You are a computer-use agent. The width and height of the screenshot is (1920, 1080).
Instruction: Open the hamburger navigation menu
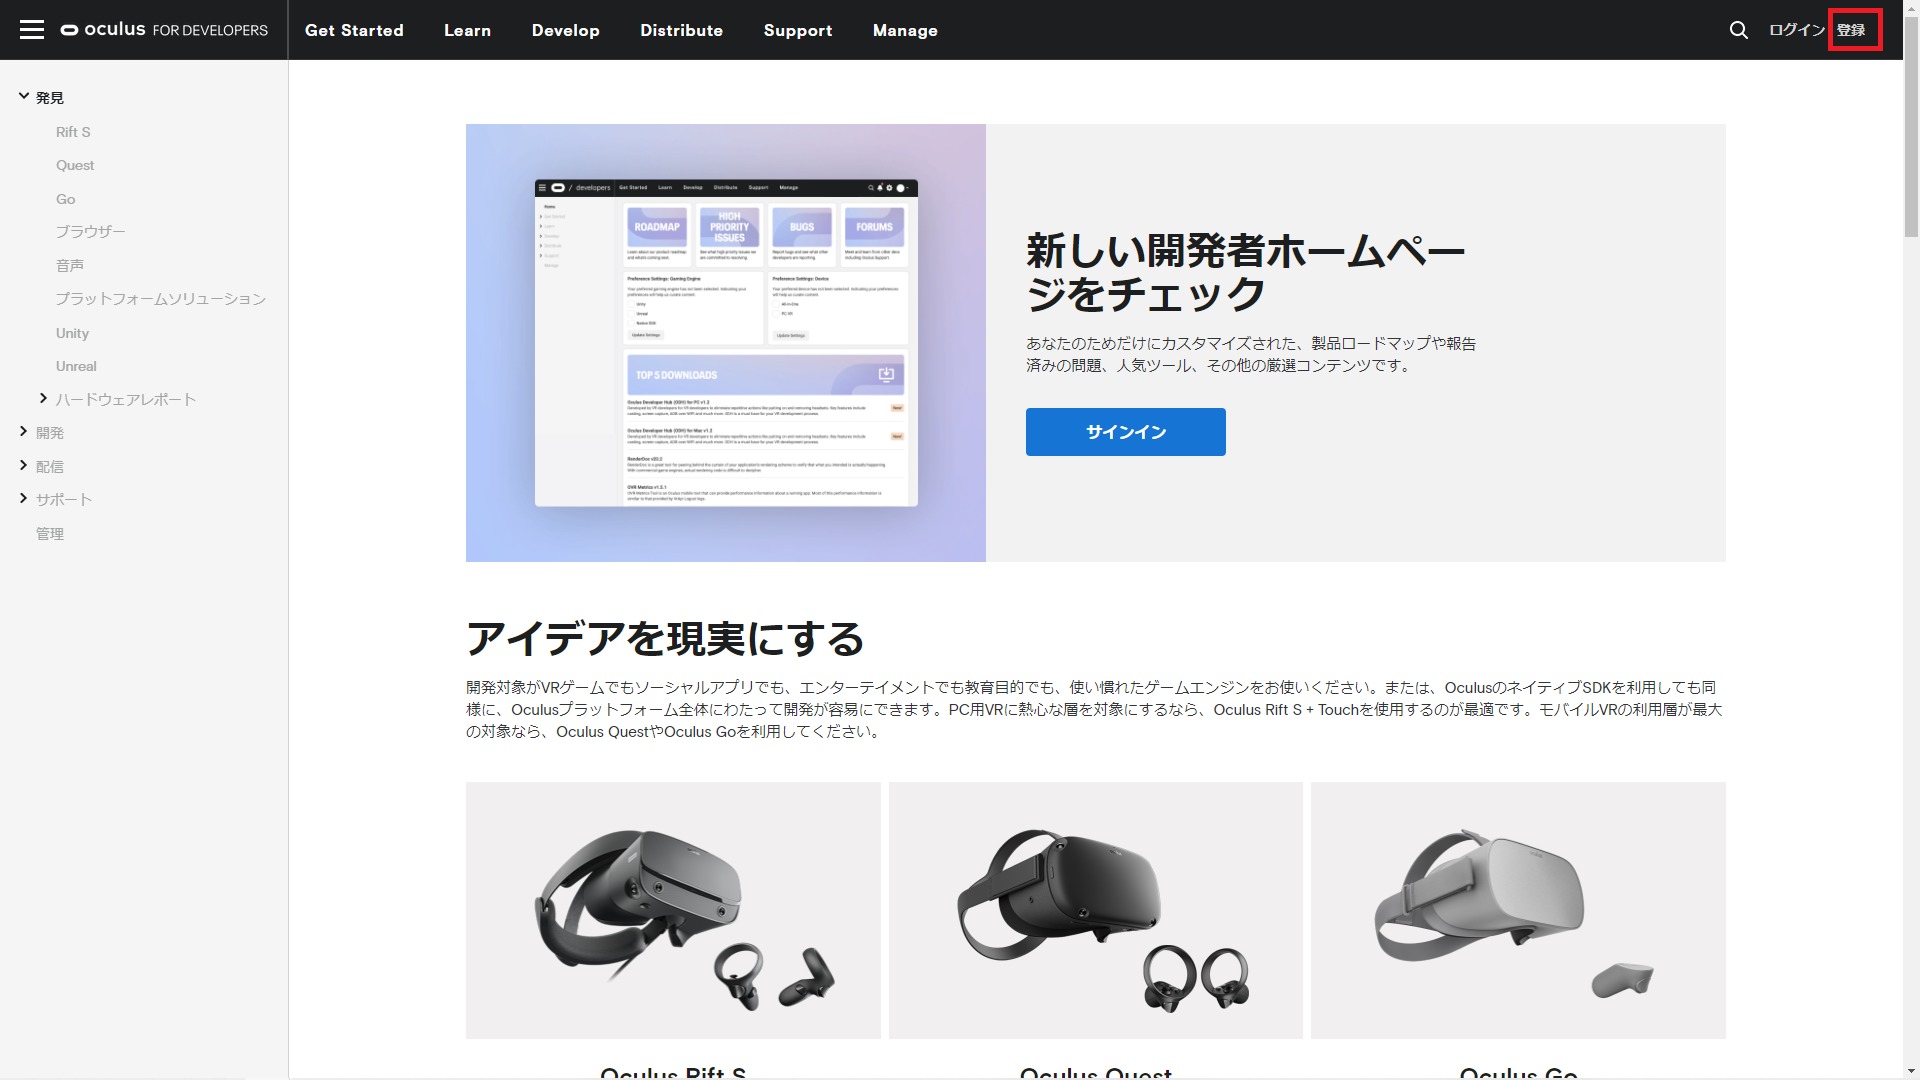pyautogui.click(x=33, y=30)
